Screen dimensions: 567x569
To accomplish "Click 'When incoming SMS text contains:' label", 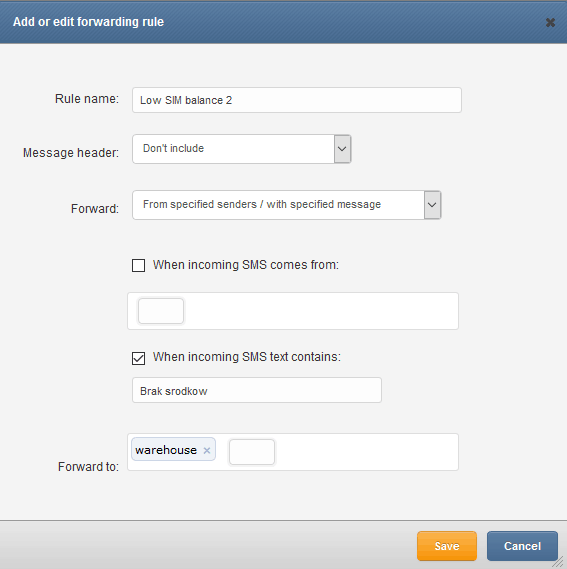I will point(247,357).
